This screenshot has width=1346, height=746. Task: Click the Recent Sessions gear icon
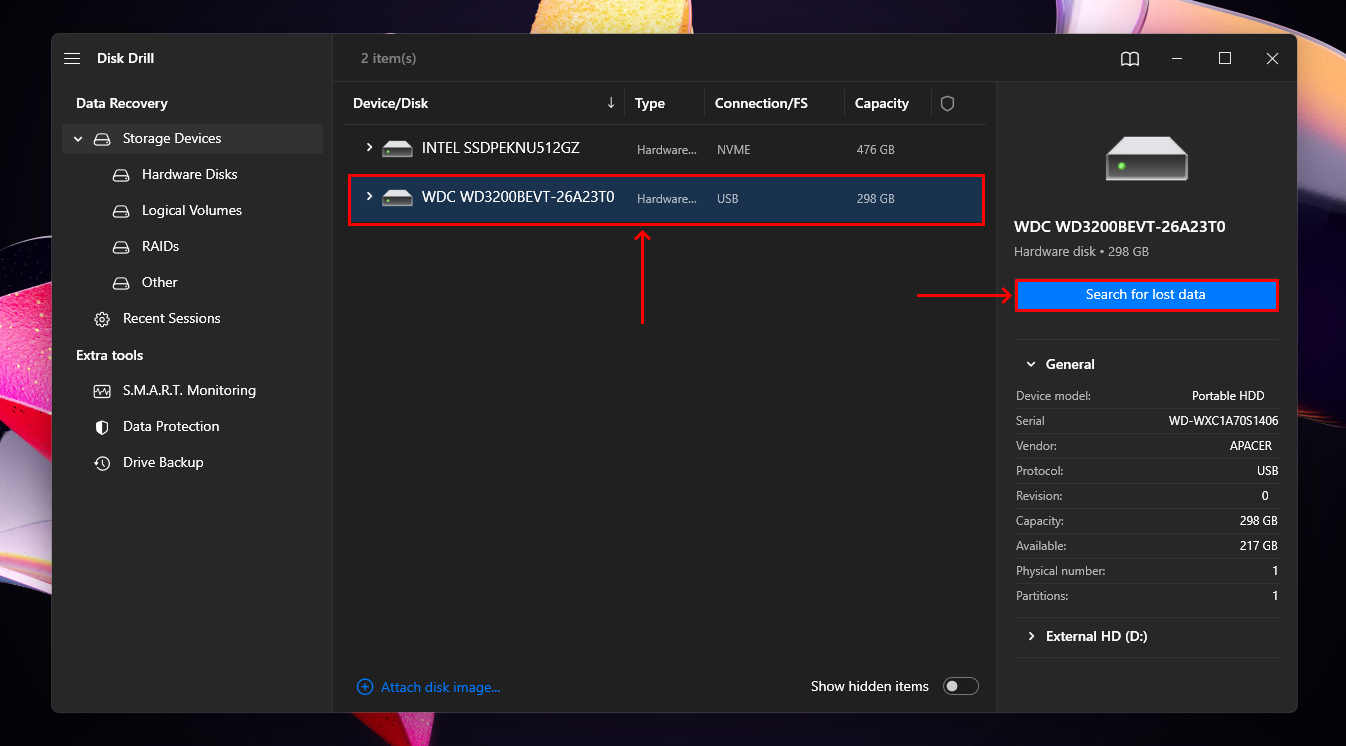click(x=102, y=319)
